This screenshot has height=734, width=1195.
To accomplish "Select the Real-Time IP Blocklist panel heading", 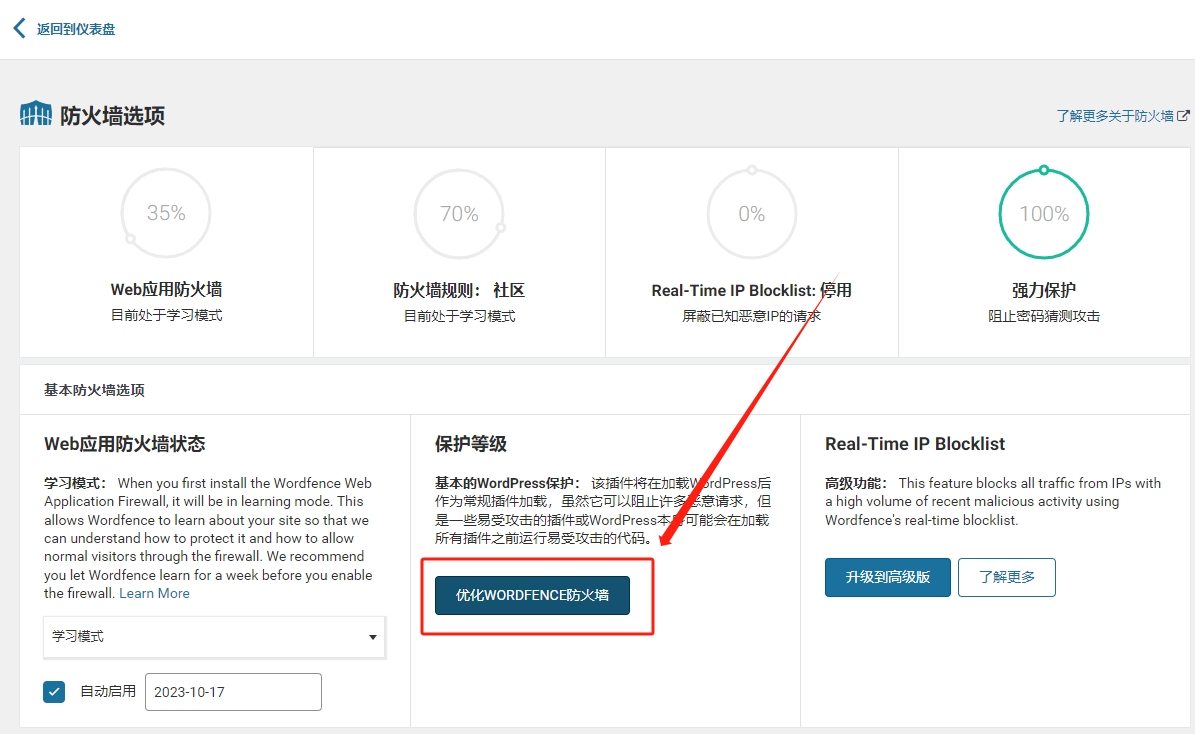I will [x=915, y=444].
